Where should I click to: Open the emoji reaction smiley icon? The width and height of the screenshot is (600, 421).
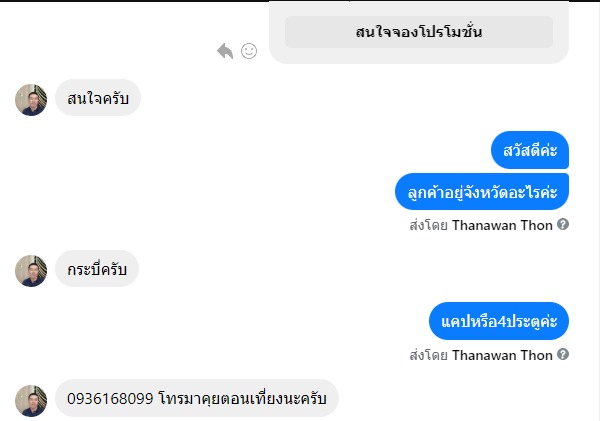249,51
